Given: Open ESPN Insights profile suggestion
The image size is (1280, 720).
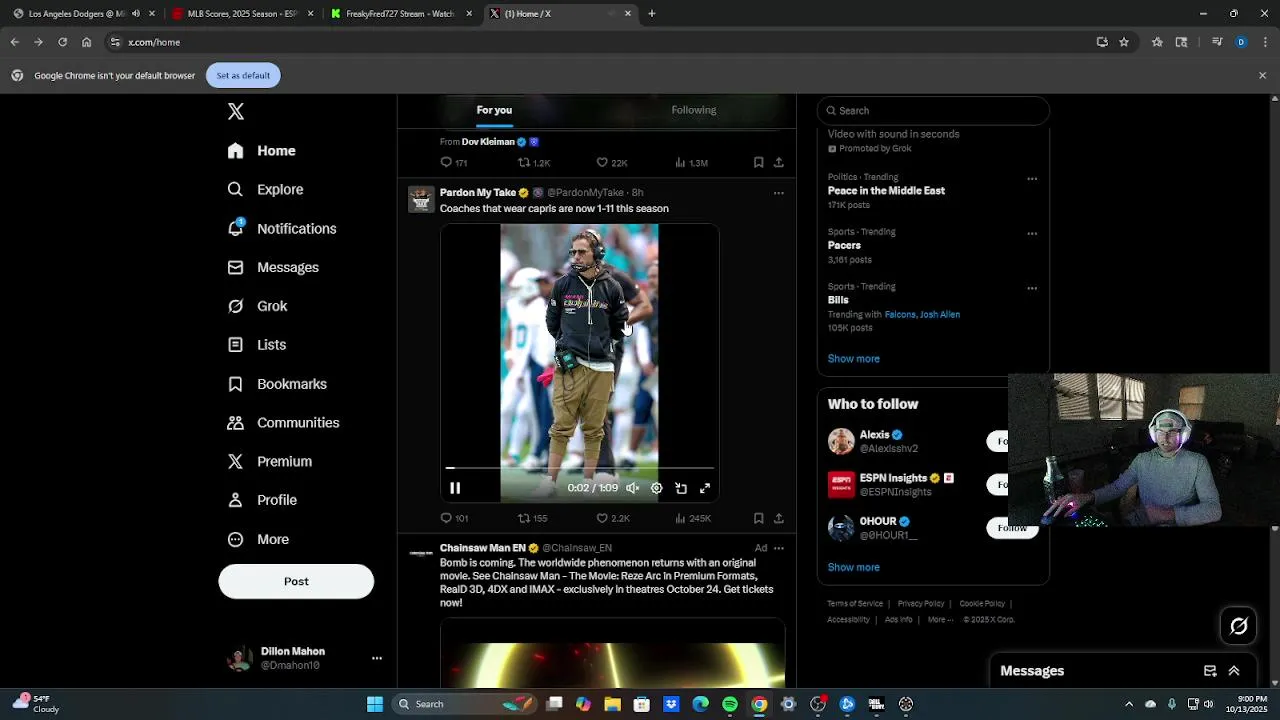Looking at the screenshot, I should [x=893, y=478].
